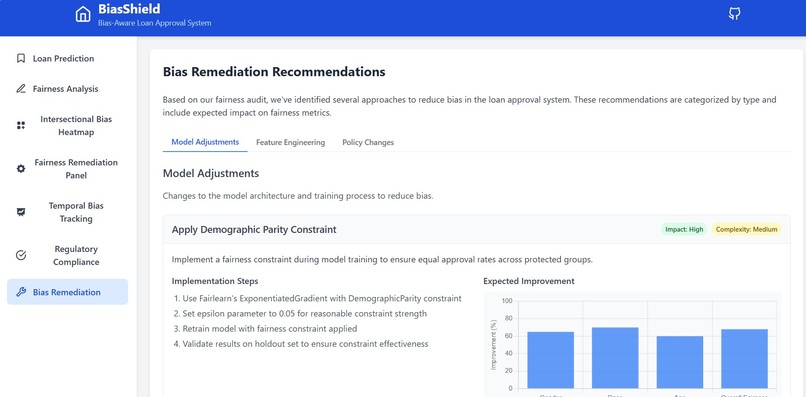Select Bias Remediation sidebar item
Image resolution: width=806 pixels, height=397 pixels.
67,292
